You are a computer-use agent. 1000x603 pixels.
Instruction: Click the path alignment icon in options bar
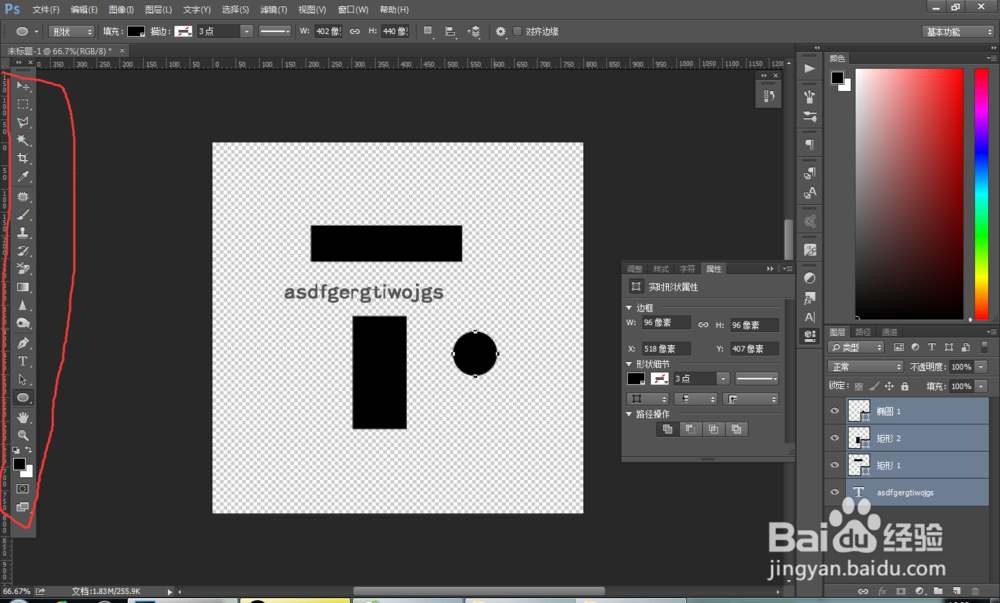[450, 31]
